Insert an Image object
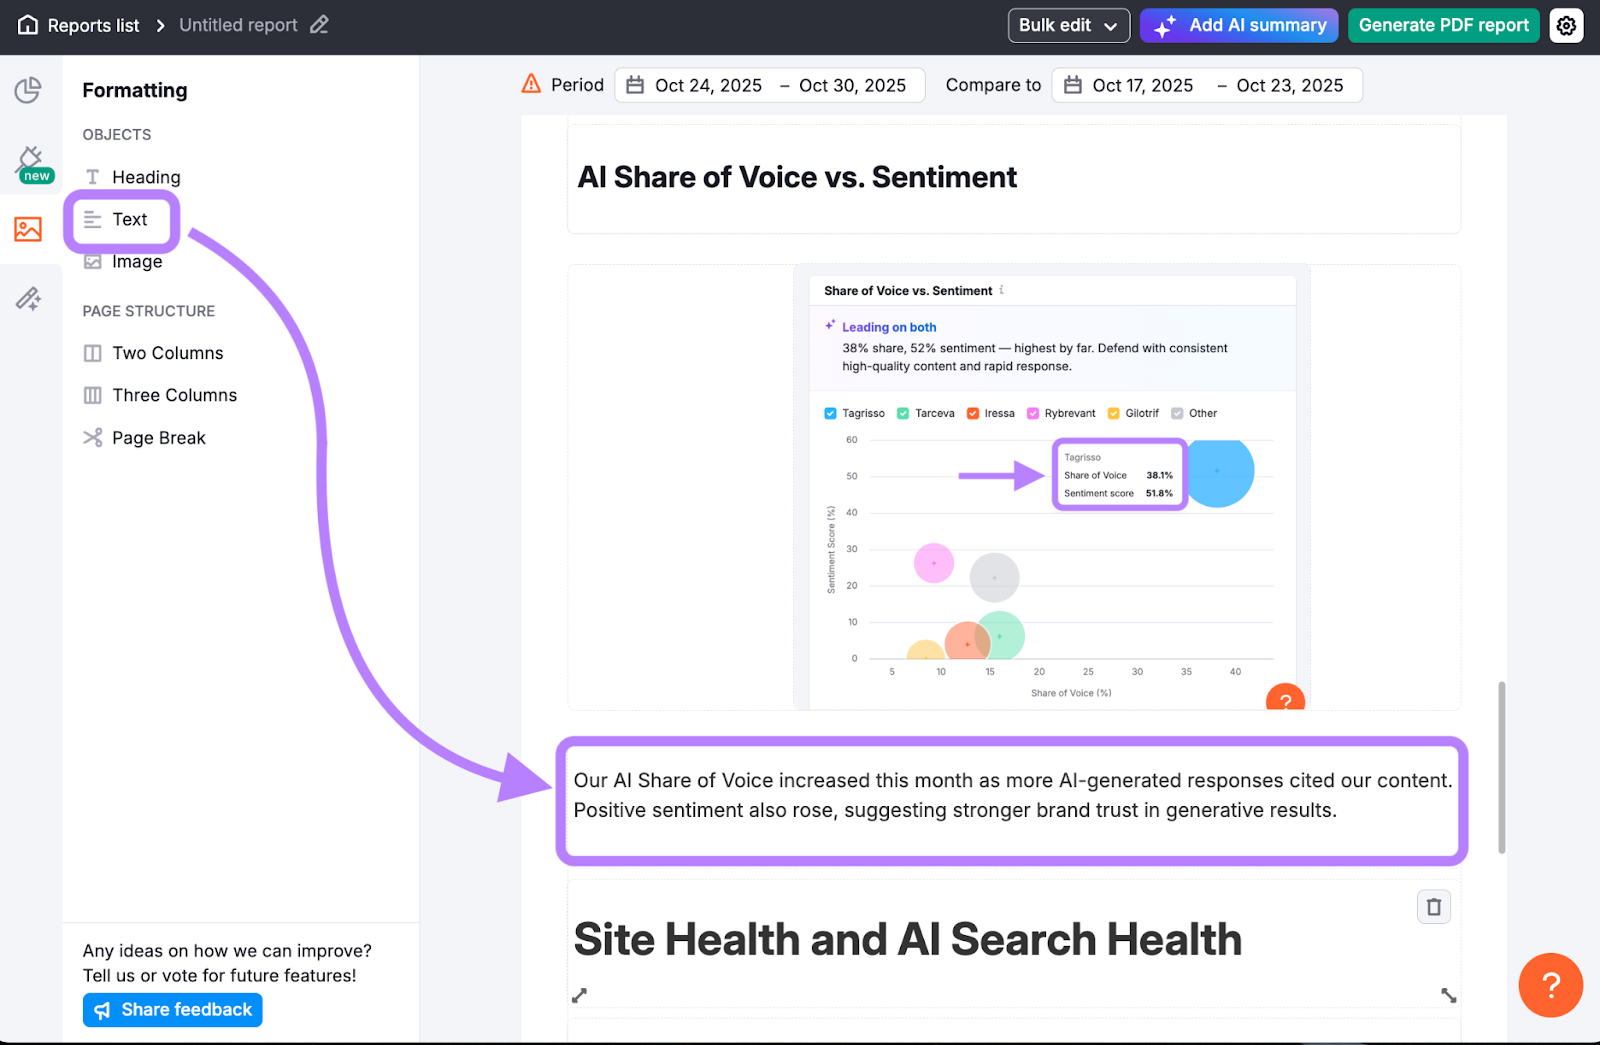Screen dimensions: 1600x1045 coord(137,261)
